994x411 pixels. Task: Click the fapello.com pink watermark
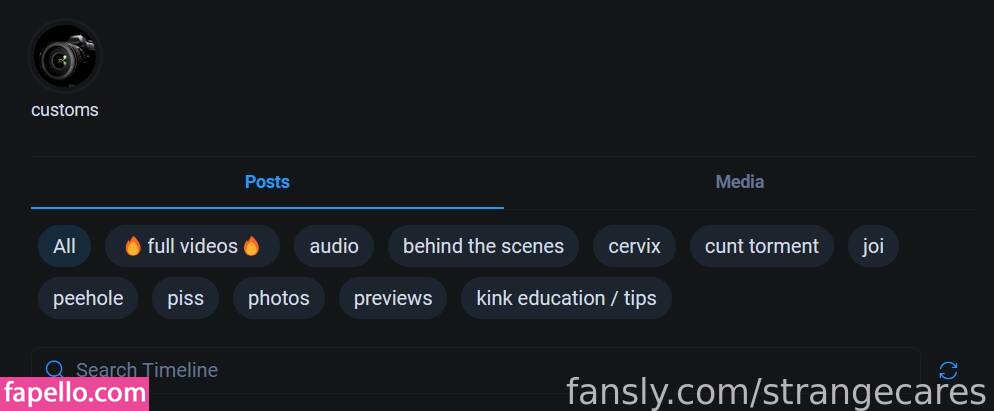(74, 394)
